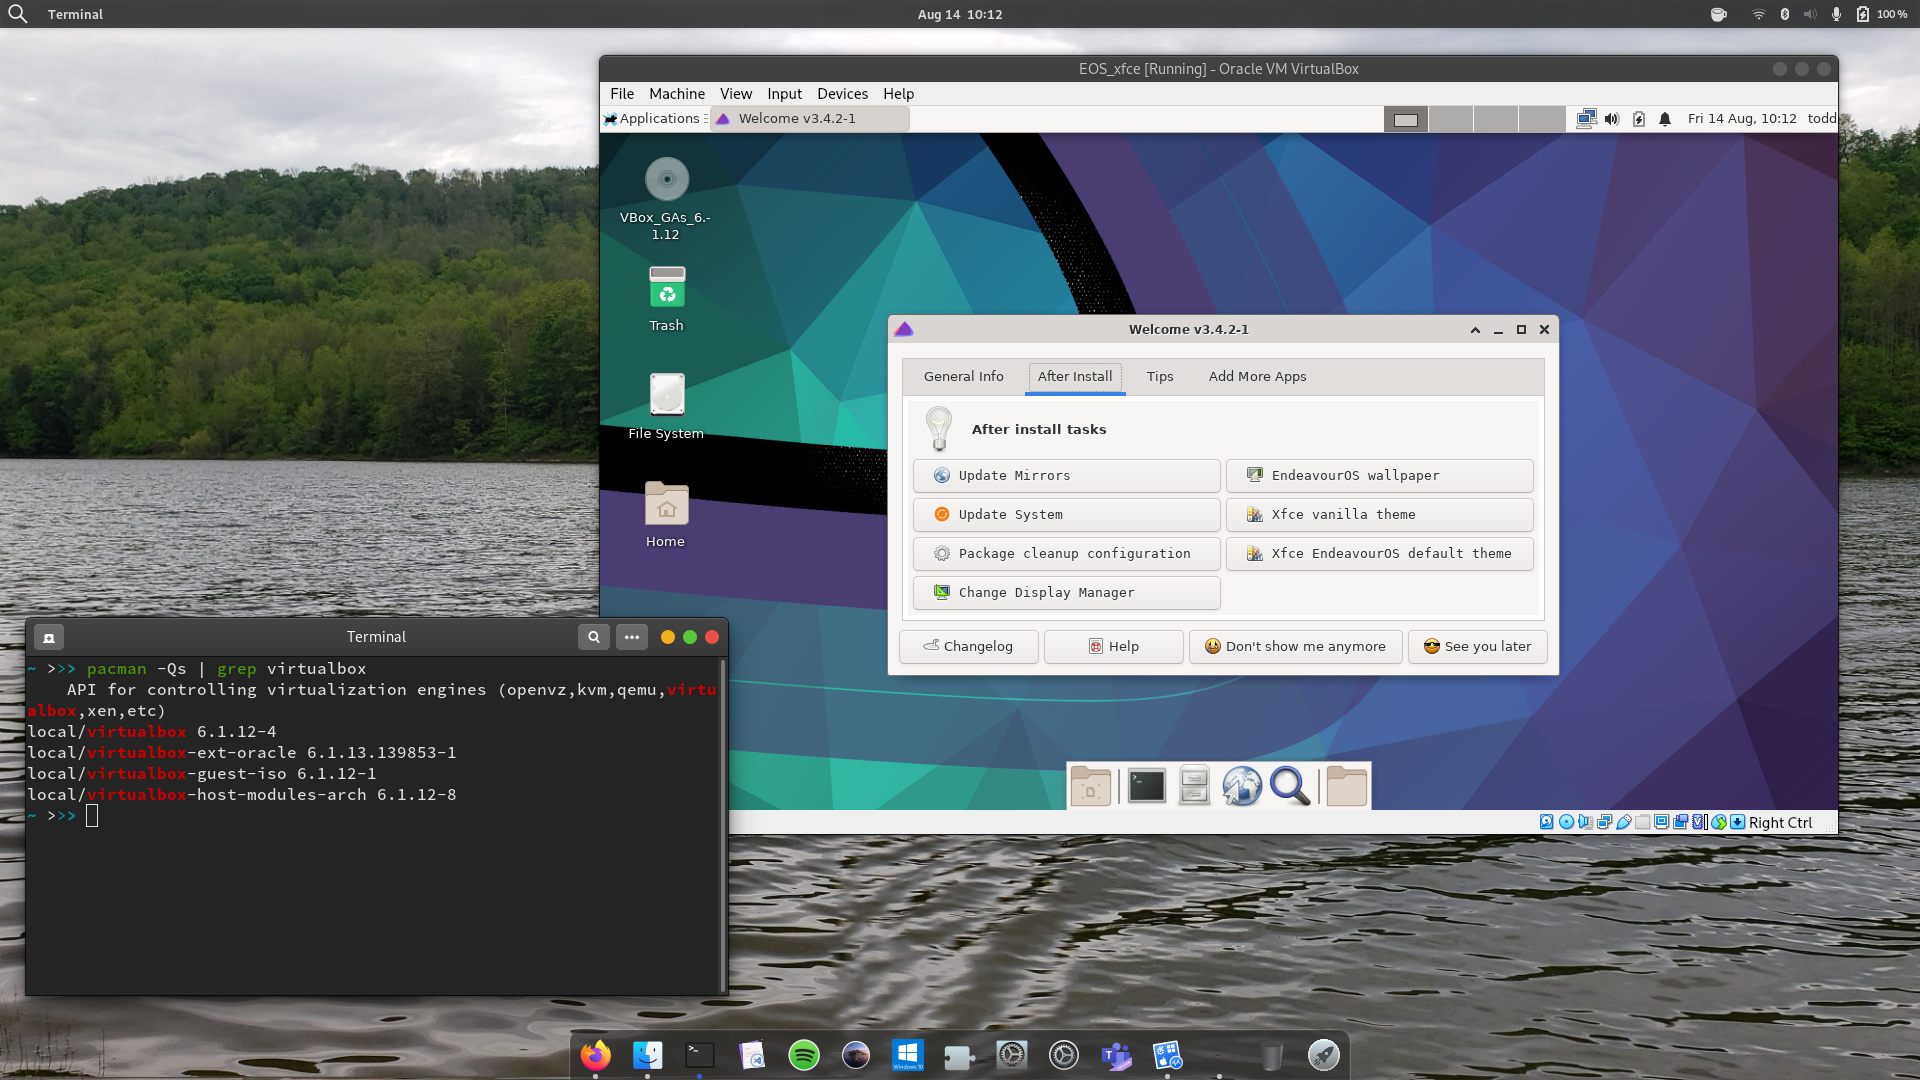Click the display indicator in VirtualBox status bar
Screen dimensions: 1920x1080
(1661, 822)
